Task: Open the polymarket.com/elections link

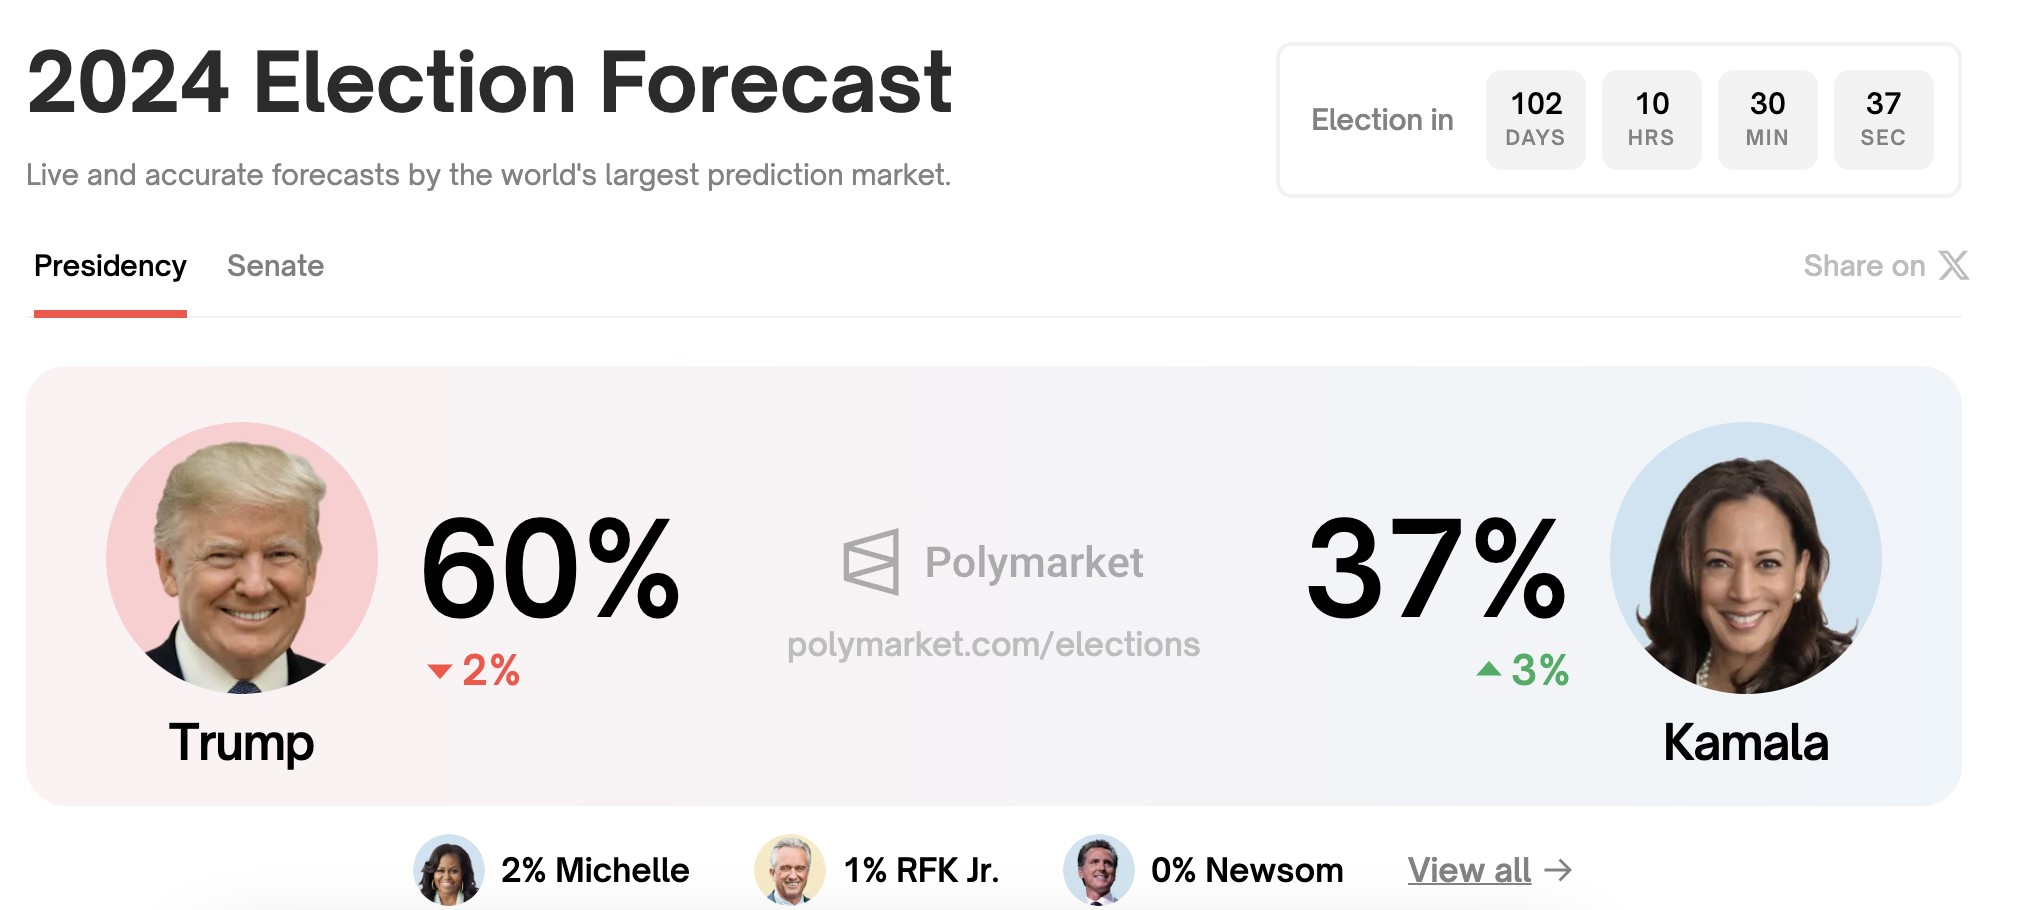Action: [993, 645]
